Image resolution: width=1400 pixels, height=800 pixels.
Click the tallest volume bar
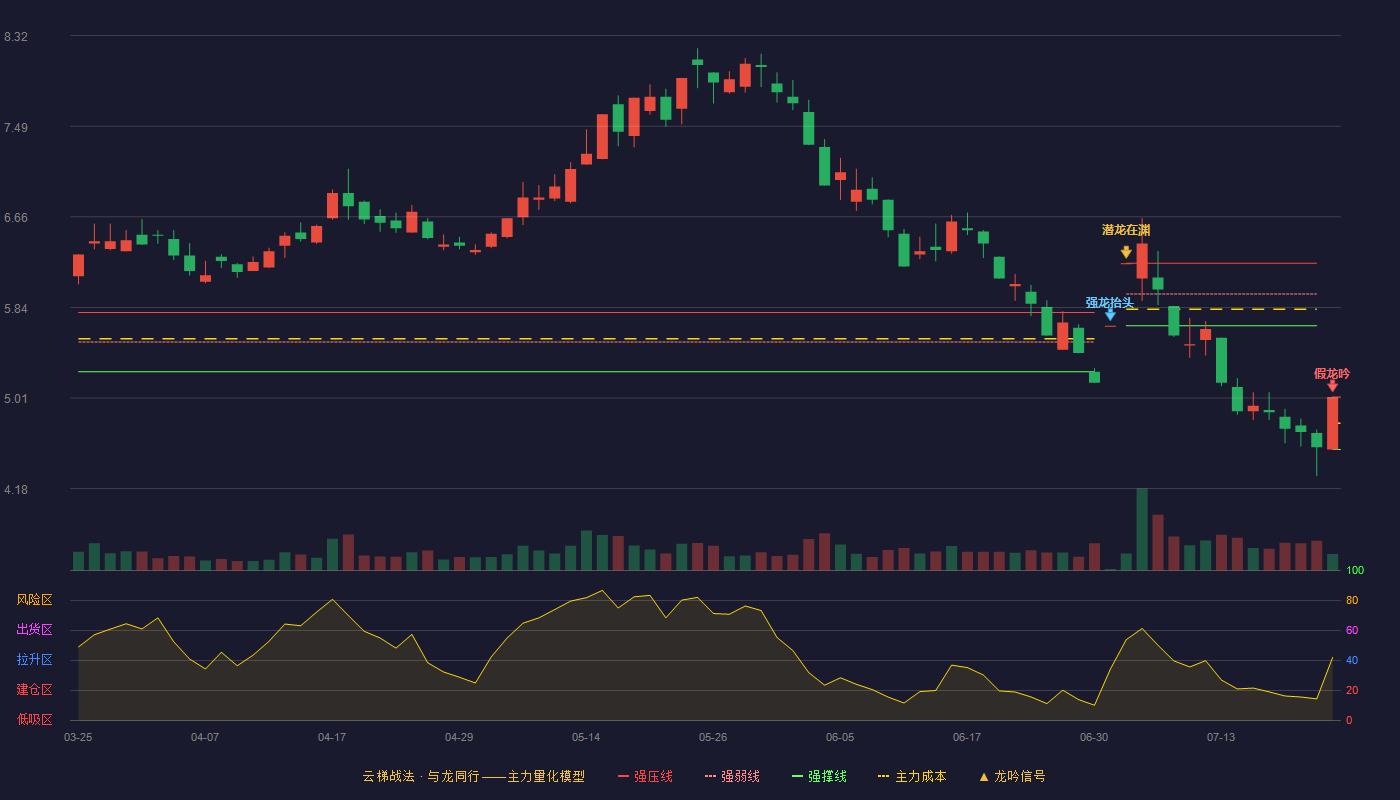[x=1142, y=529]
